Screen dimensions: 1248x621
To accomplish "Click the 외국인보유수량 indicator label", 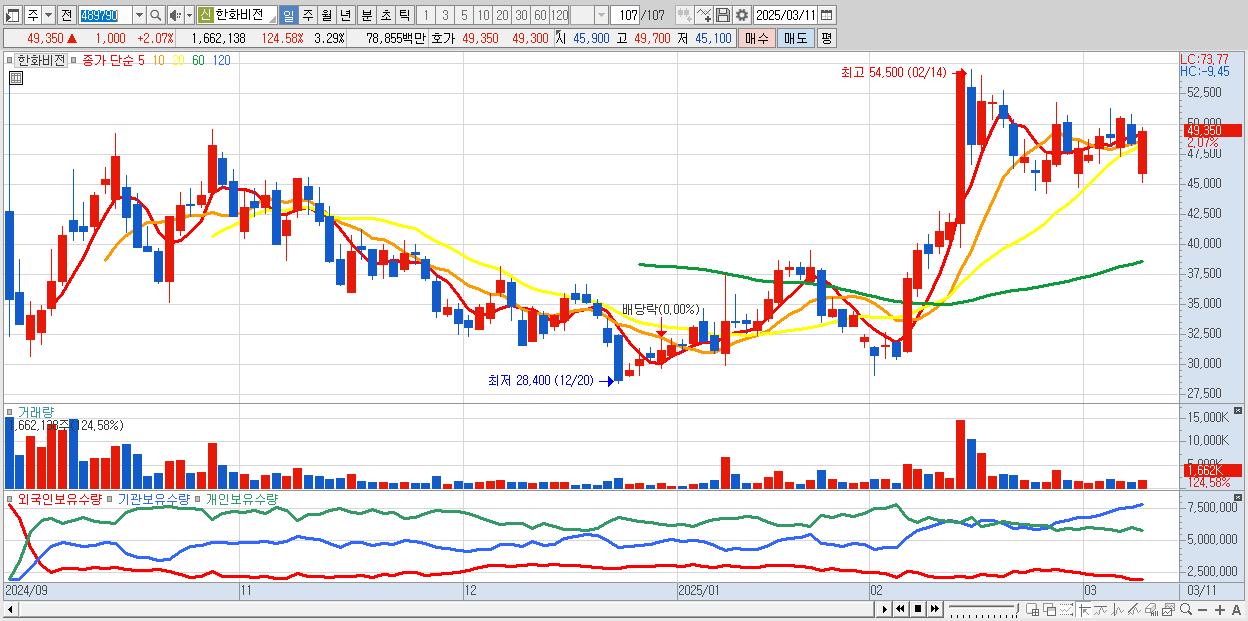I will point(59,498).
